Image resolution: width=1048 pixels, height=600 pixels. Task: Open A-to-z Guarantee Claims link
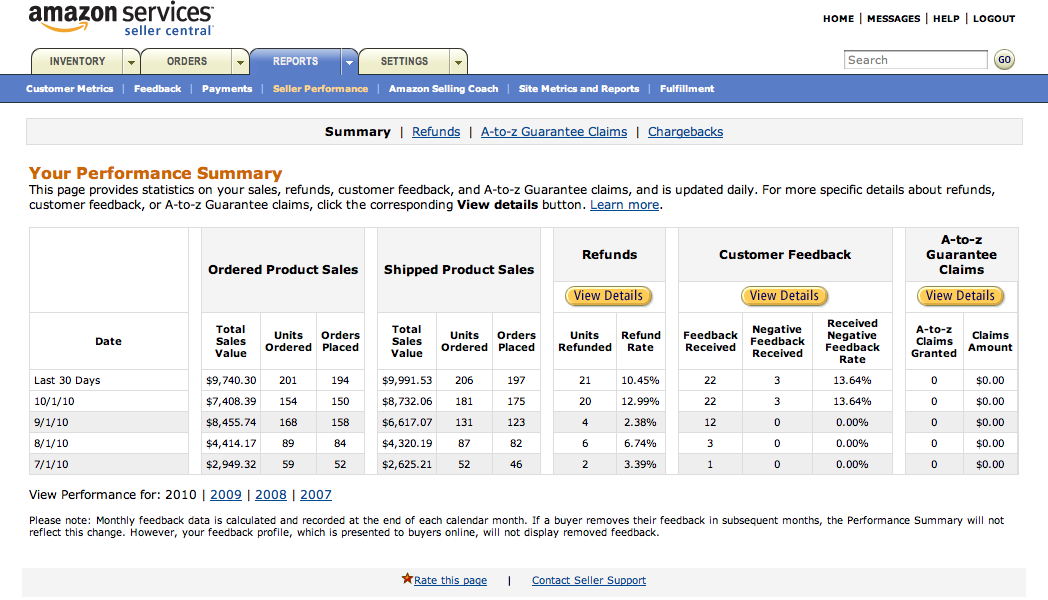click(554, 132)
